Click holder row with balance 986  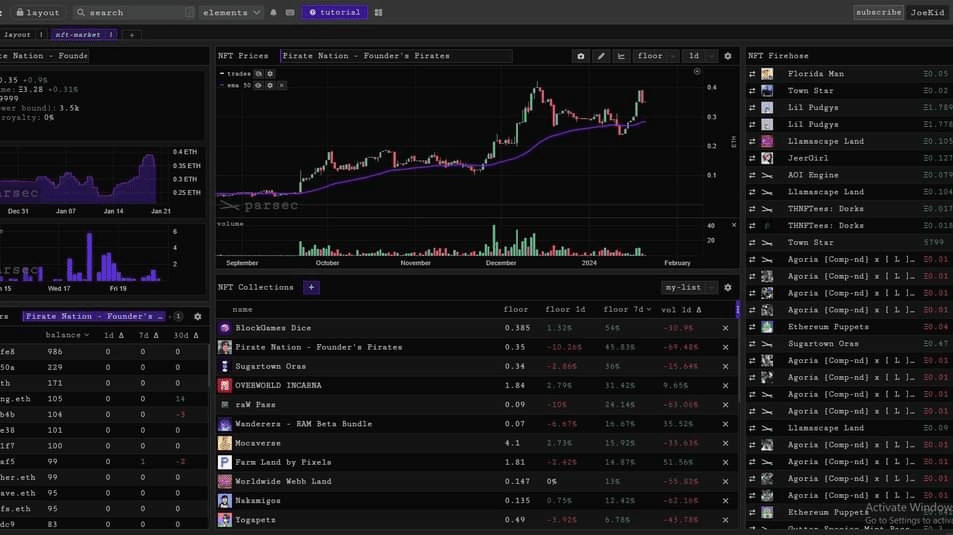click(x=103, y=351)
